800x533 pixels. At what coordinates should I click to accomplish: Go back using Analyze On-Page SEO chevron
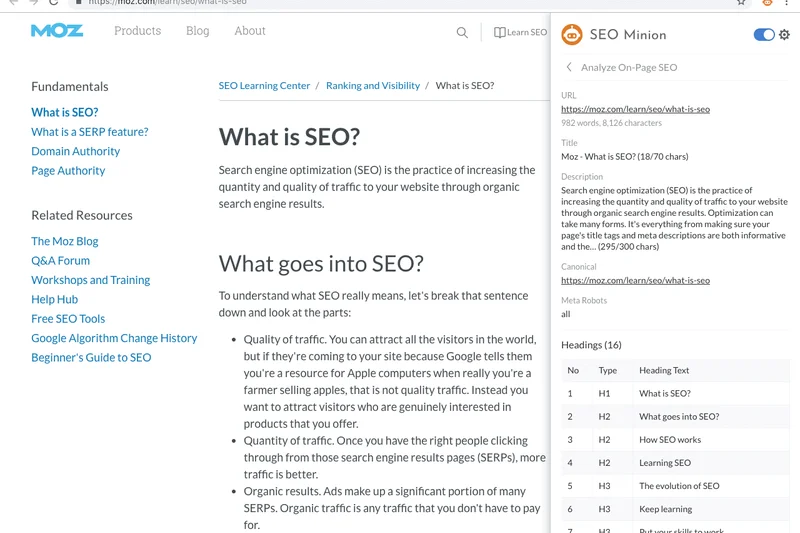pyautogui.click(x=569, y=67)
